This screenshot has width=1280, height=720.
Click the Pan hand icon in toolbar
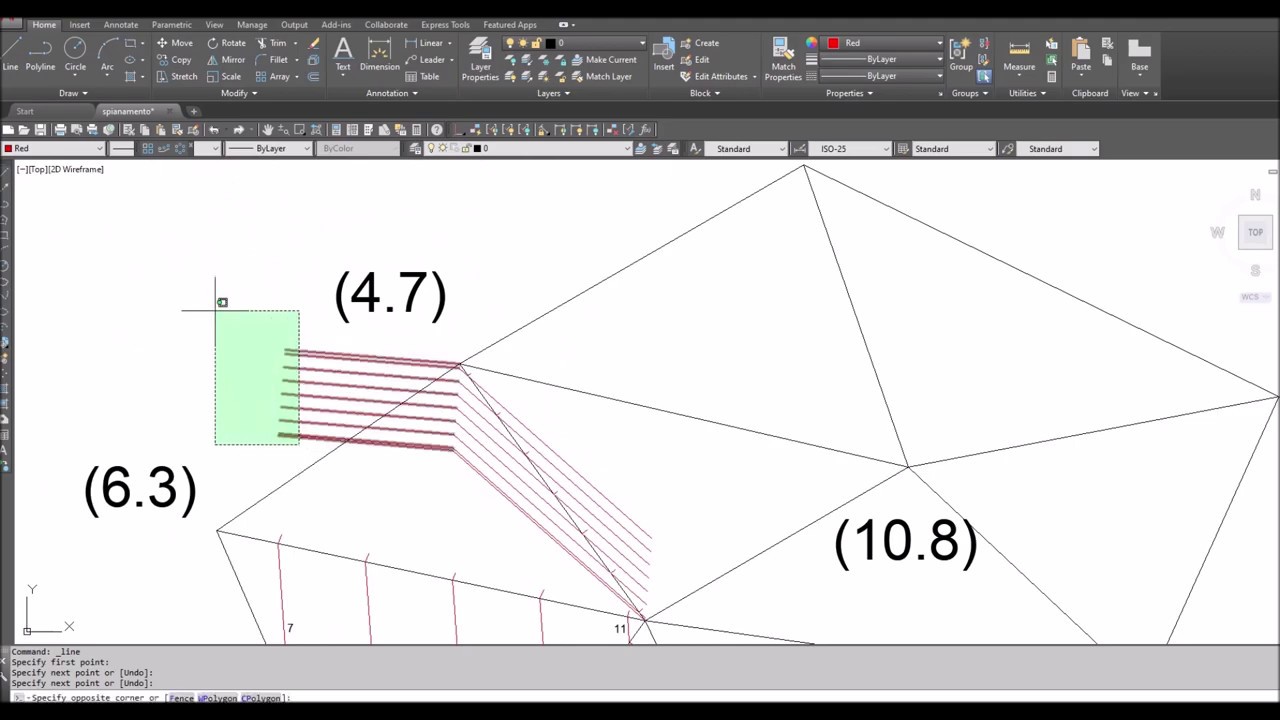click(267, 129)
